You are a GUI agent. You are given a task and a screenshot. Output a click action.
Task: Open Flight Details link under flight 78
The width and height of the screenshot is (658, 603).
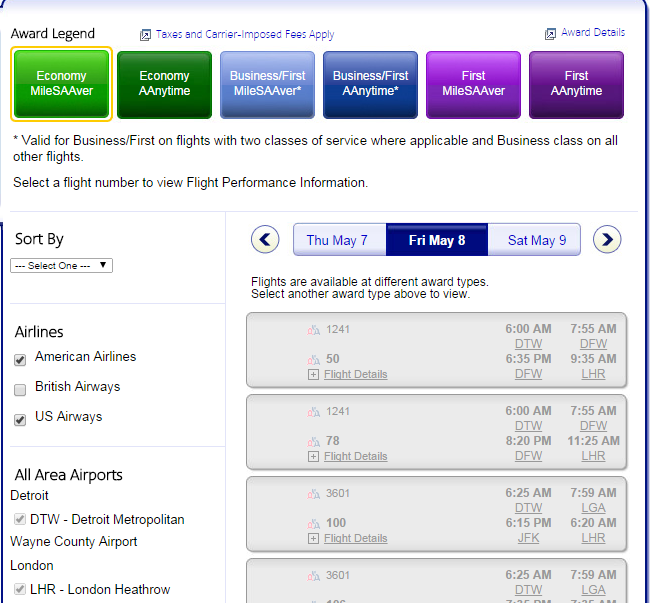click(355, 456)
